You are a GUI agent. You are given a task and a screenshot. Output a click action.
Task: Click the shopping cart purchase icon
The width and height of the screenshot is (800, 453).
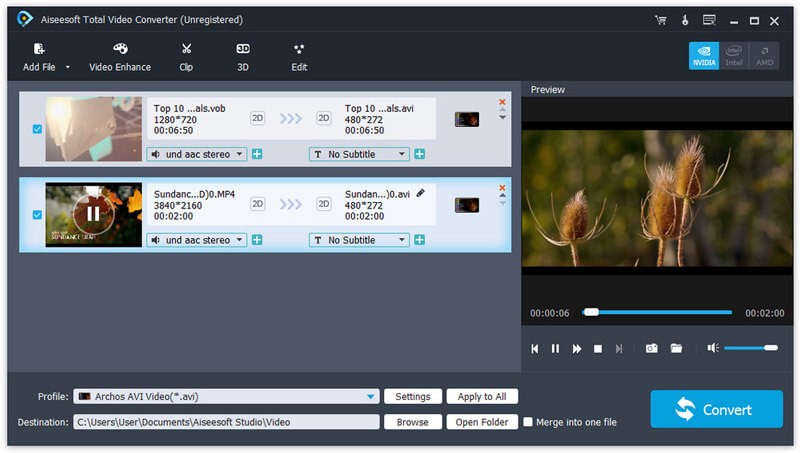pos(660,20)
